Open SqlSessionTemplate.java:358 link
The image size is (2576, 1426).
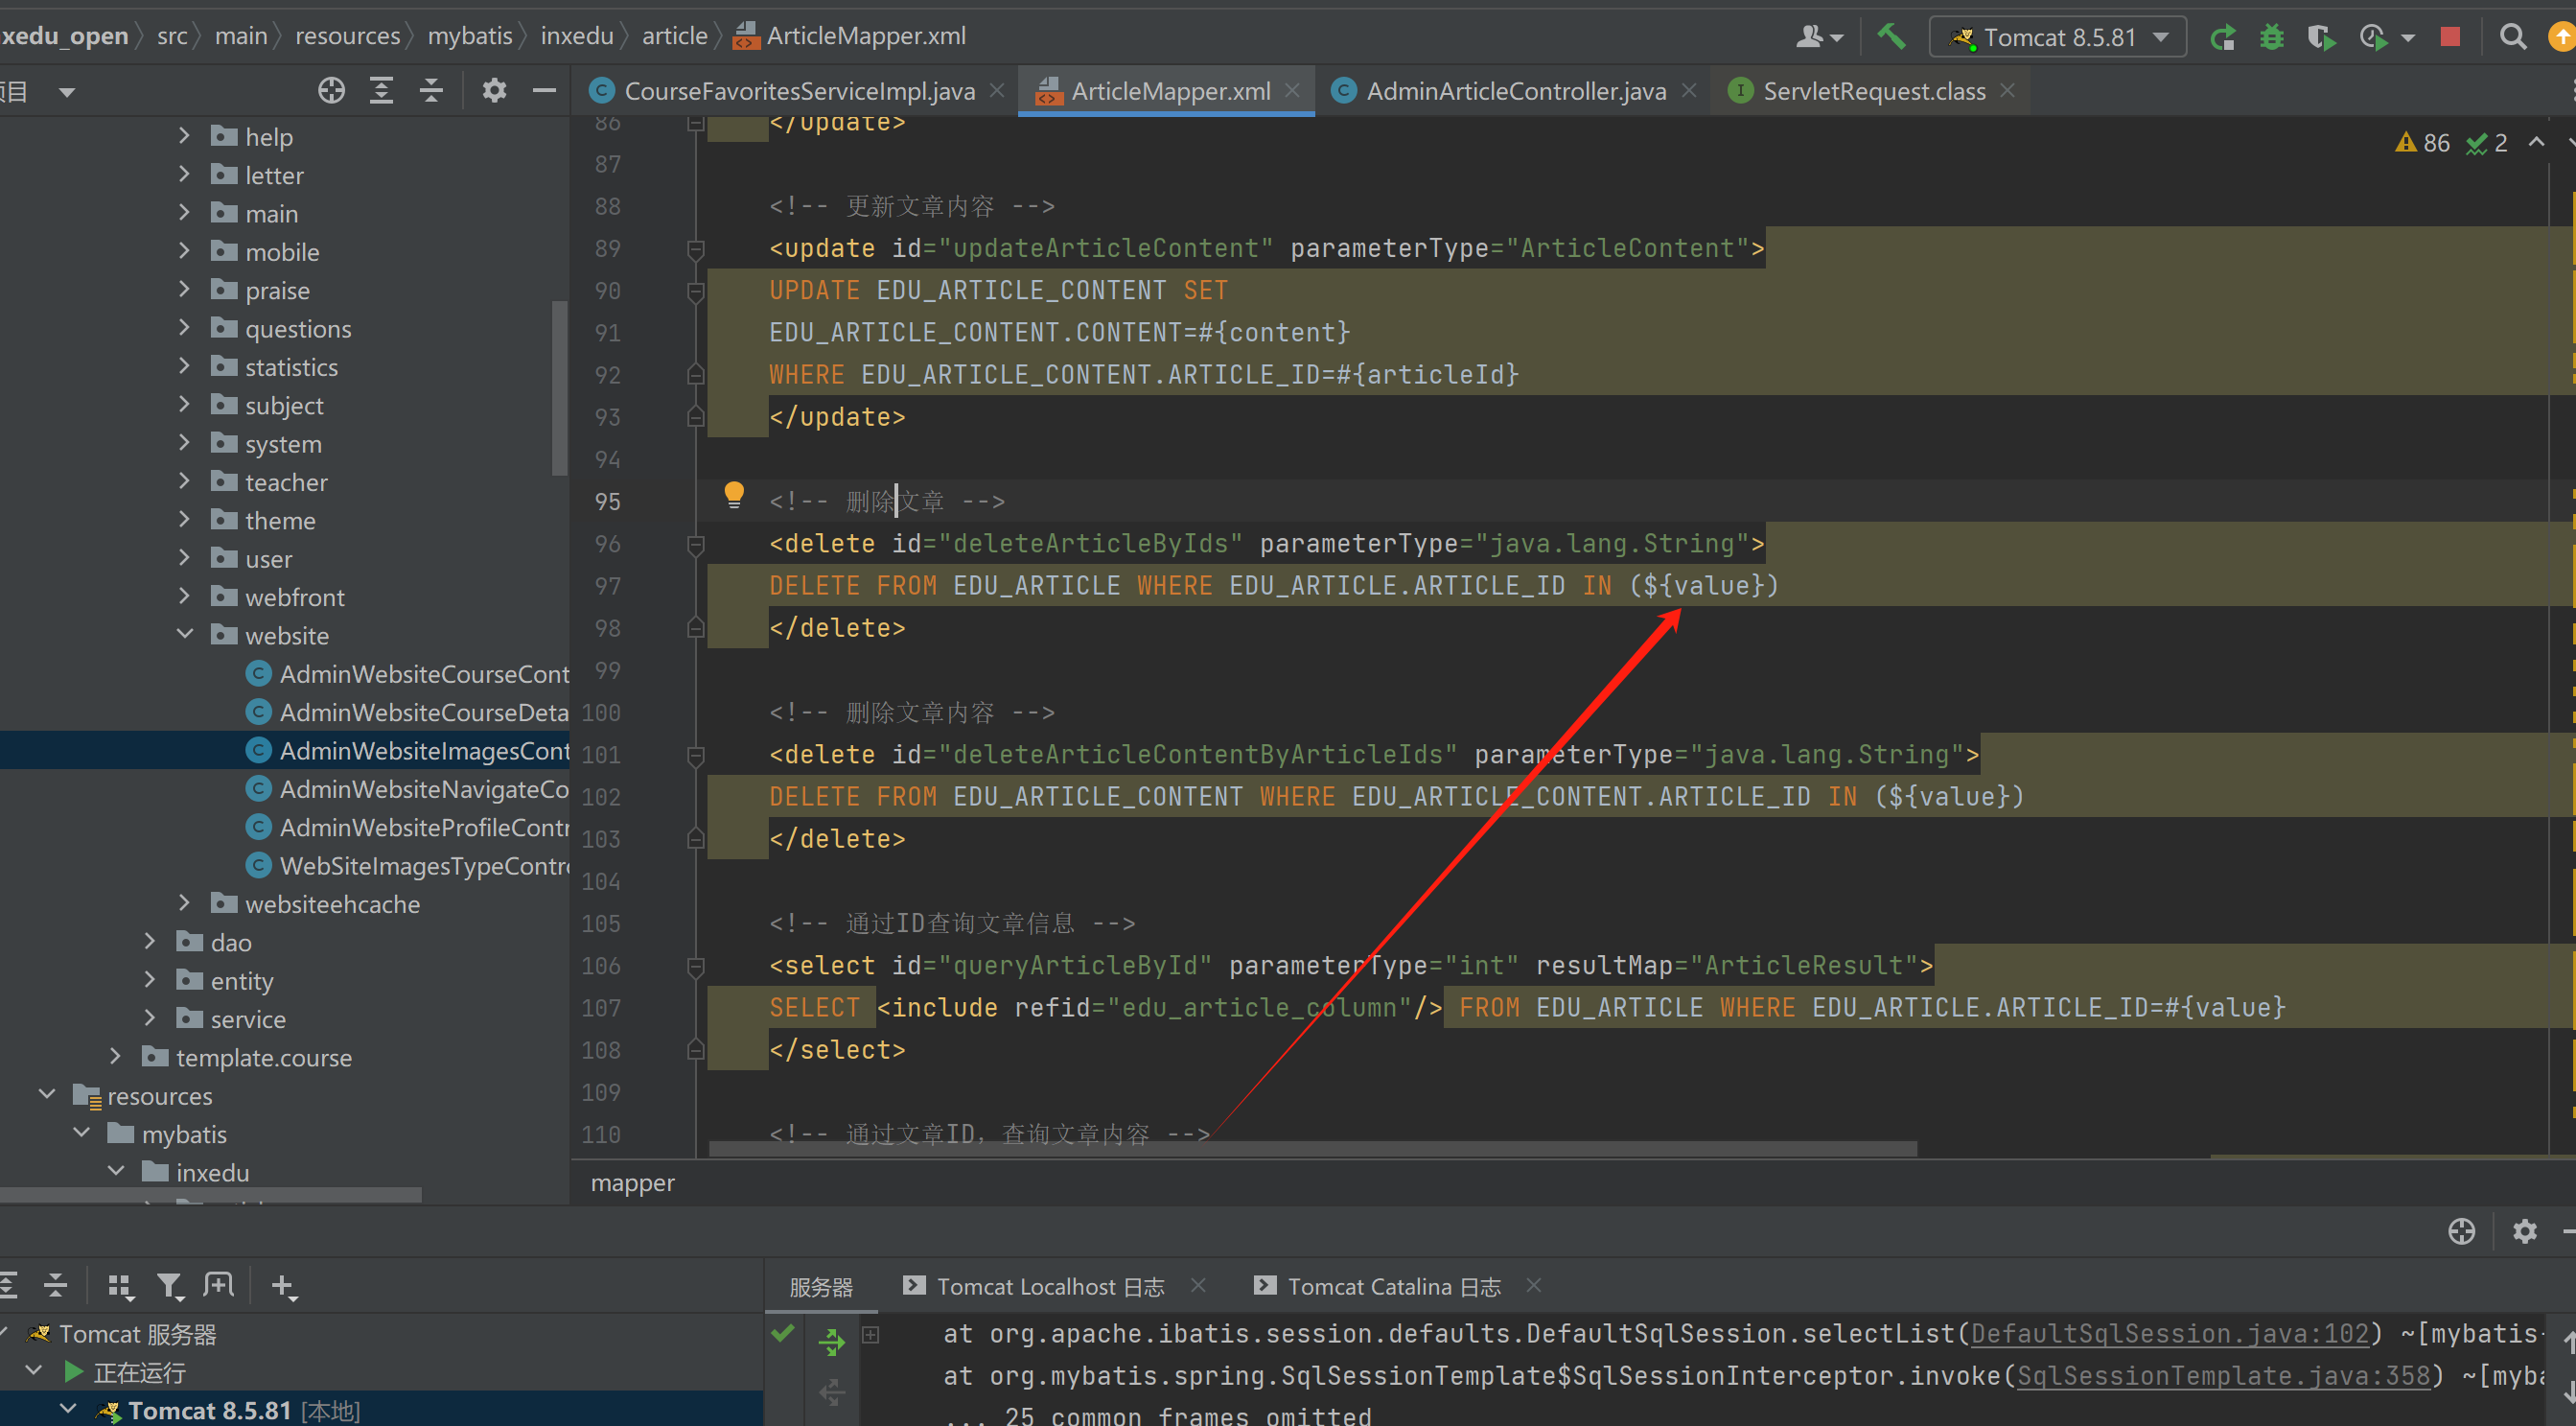2224,1375
